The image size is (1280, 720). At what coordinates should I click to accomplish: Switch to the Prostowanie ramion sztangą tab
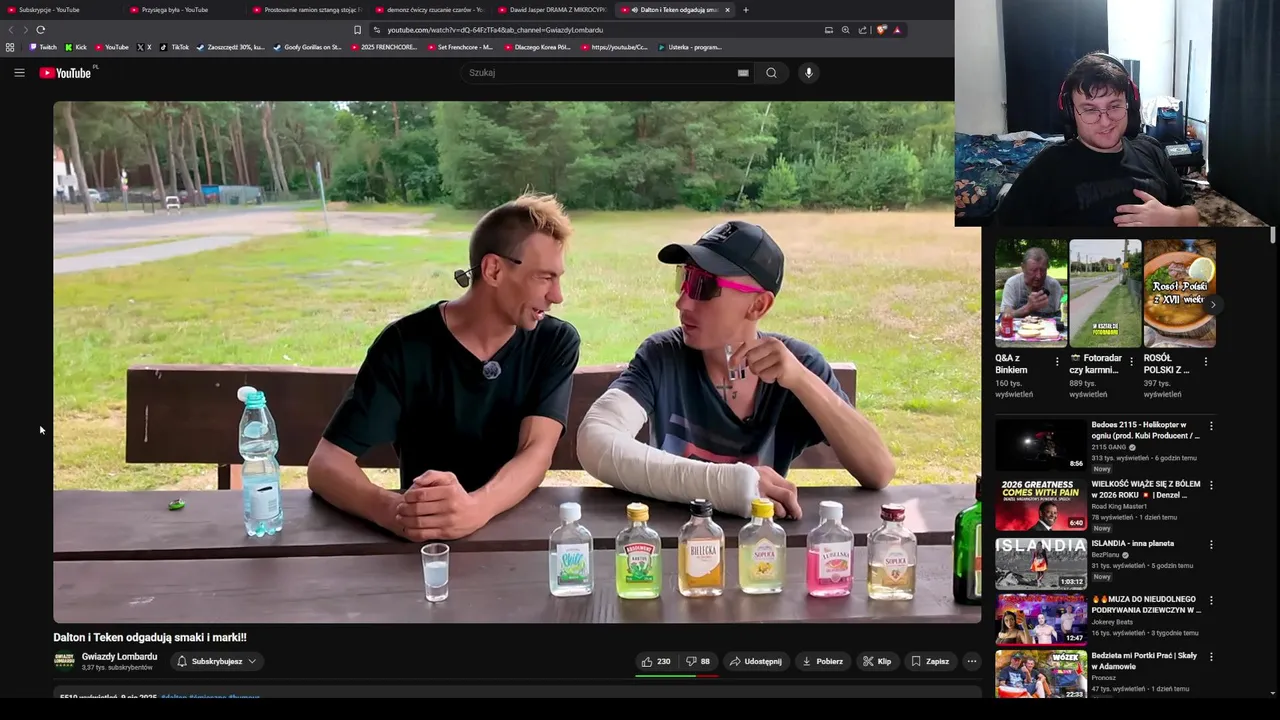pos(305,10)
